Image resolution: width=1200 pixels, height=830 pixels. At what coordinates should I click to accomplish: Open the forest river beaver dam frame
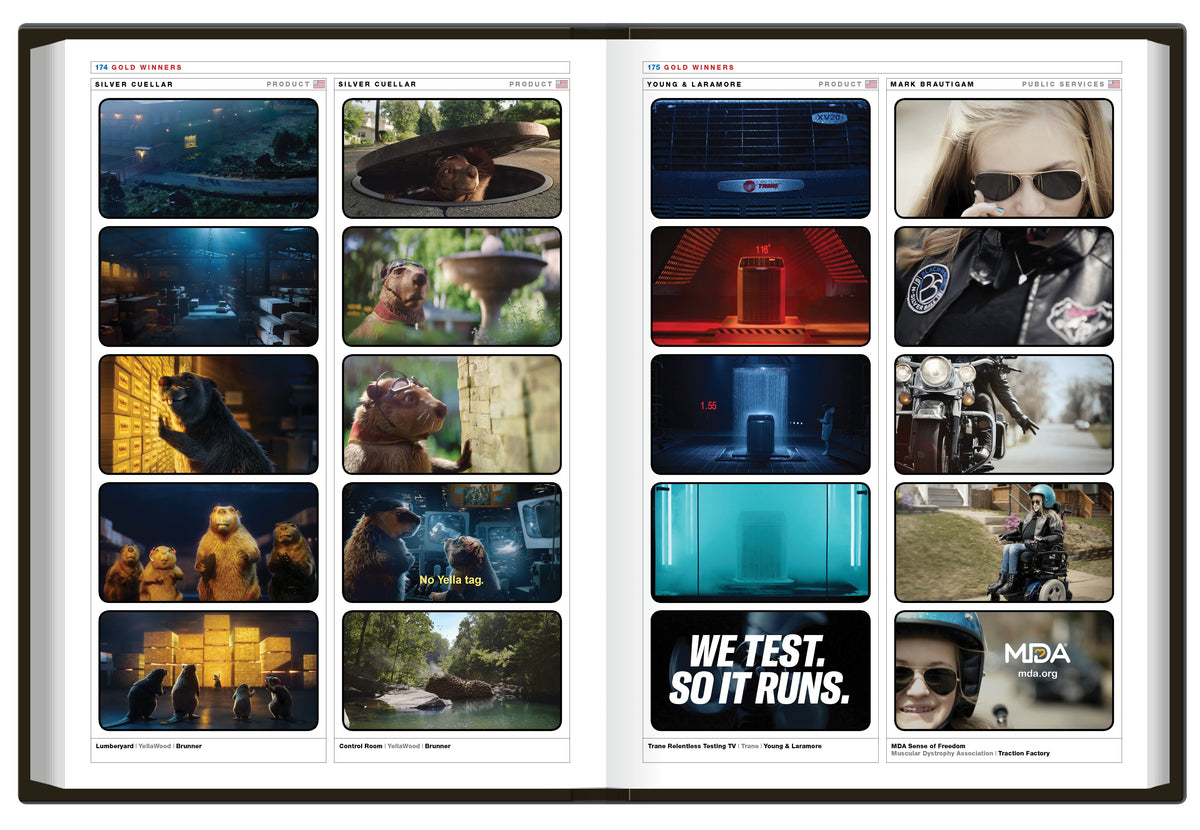click(x=452, y=670)
